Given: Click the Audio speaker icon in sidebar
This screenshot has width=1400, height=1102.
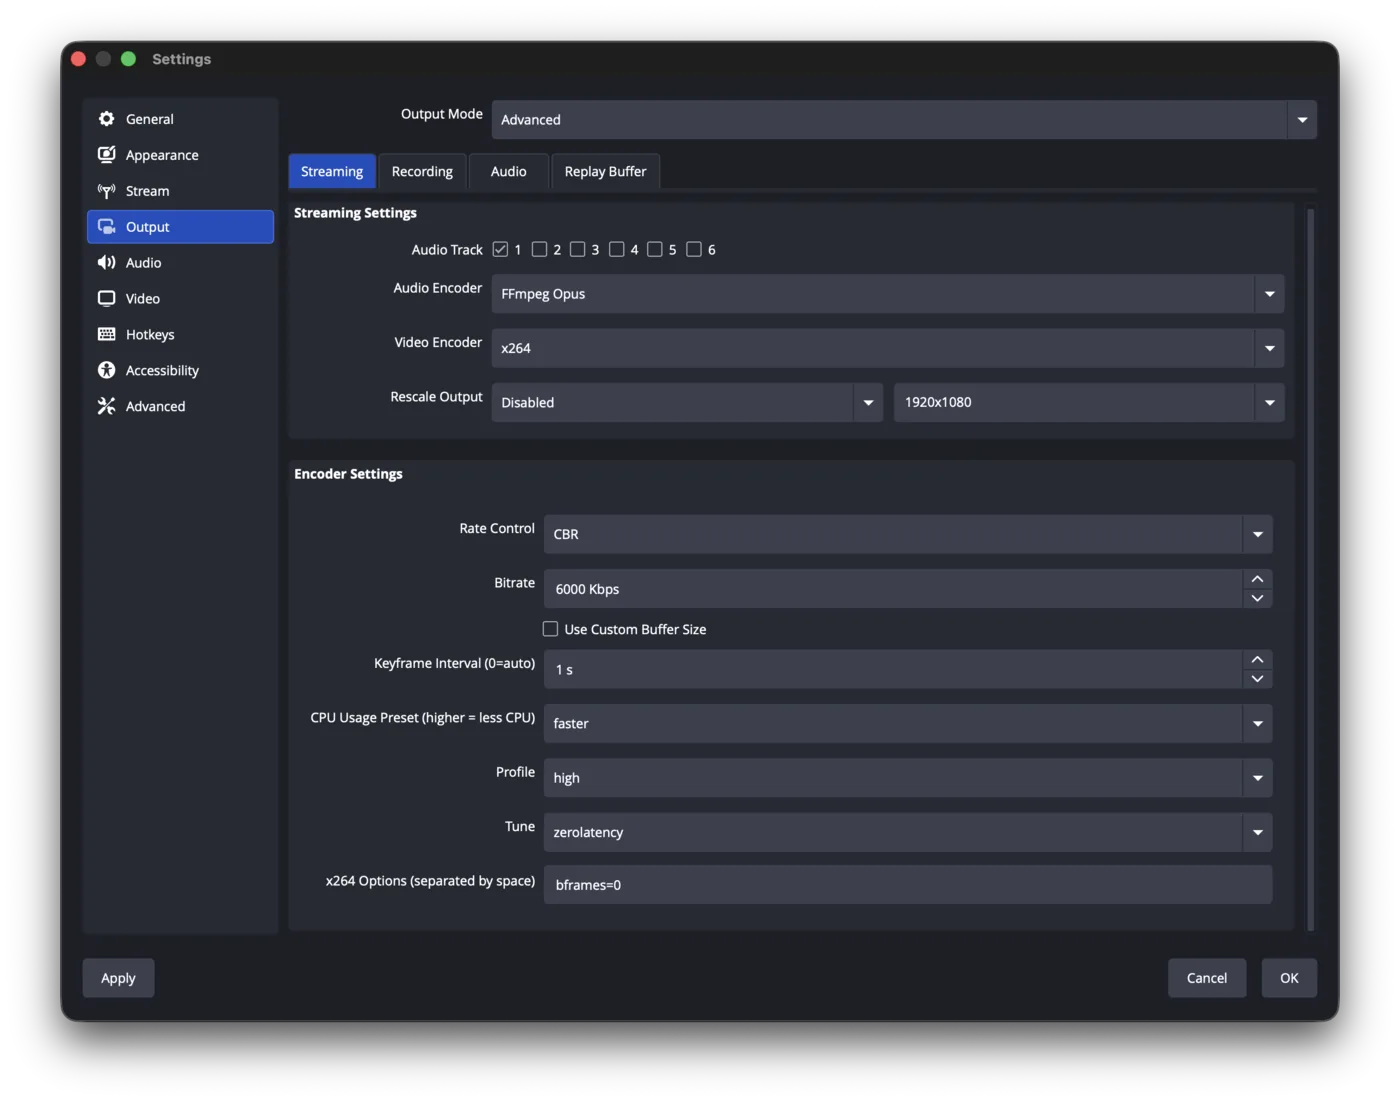Looking at the screenshot, I should coord(106,263).
